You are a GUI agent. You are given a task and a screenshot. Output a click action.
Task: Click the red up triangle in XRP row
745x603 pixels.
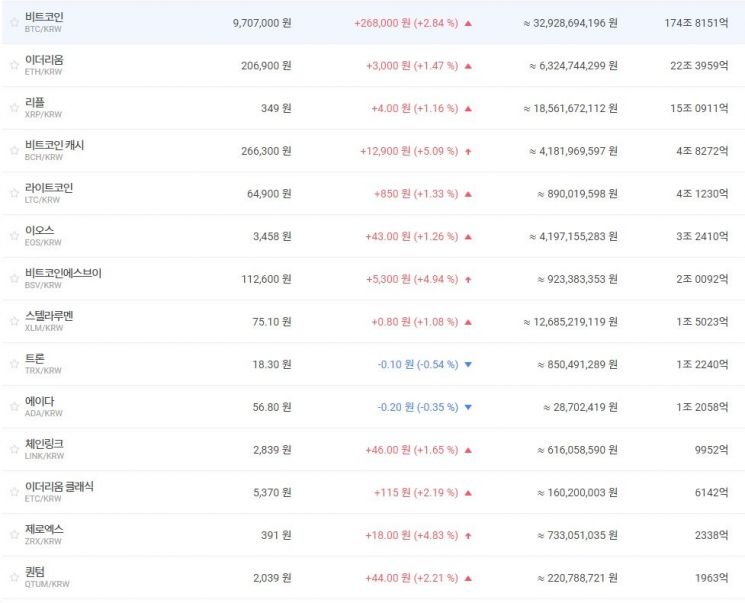click(468, 108)
